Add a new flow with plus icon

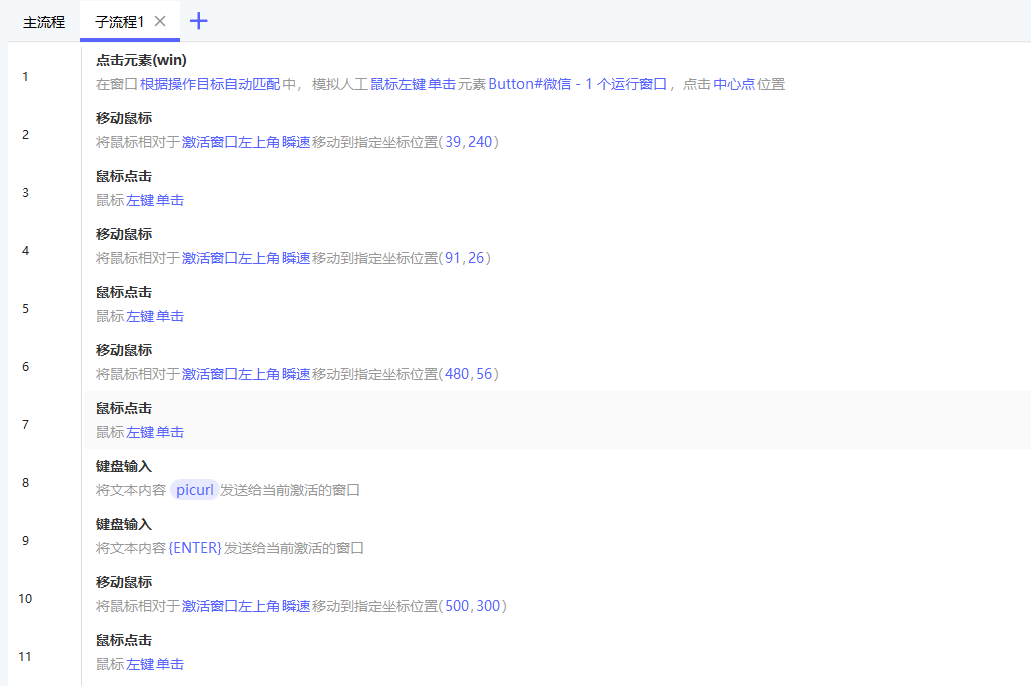[x=199, y=21]
